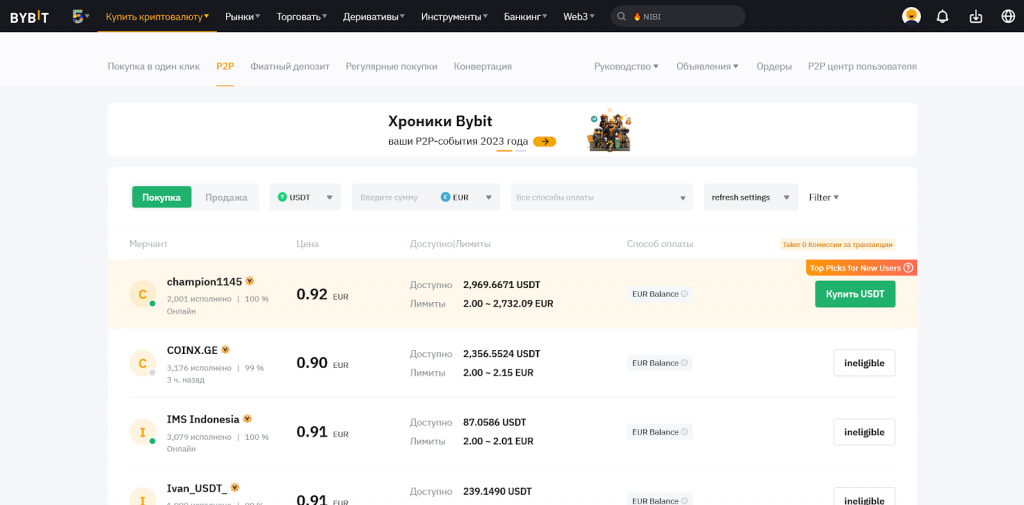Click EUR Balance info icon for COINX.GE
The image size is (1024, 505).
(684, 363)
